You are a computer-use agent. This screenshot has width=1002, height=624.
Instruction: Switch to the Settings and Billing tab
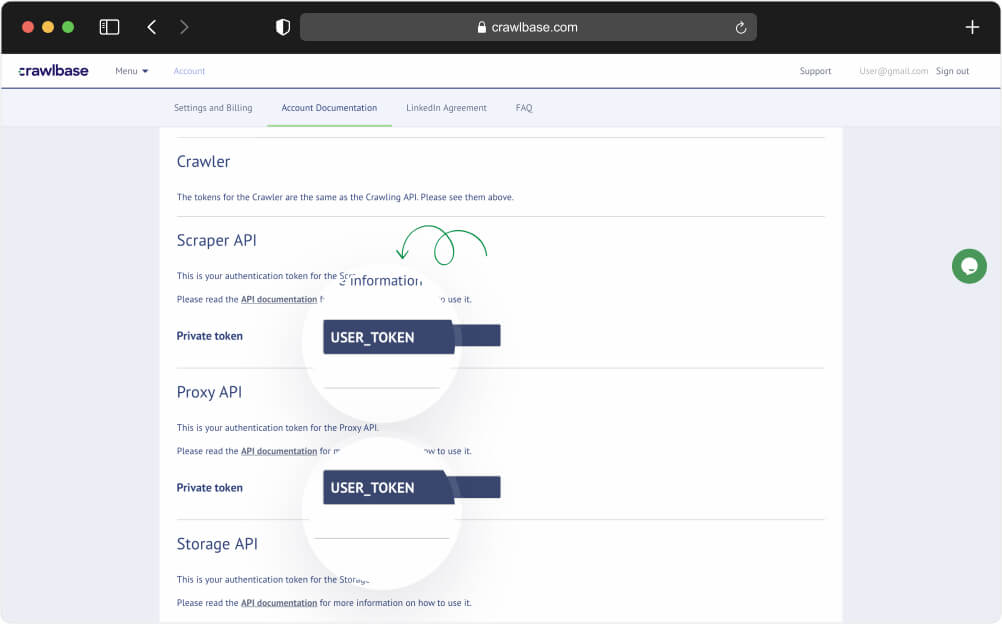pyautogui.click(x=213, y=107)
